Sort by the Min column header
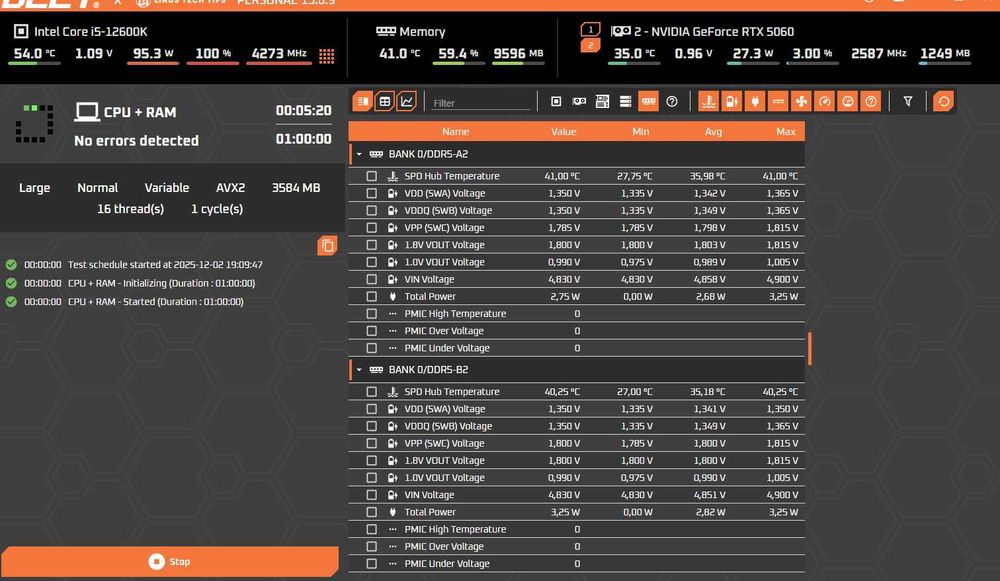Screen dimensions: 1000x581 [640, 131]
